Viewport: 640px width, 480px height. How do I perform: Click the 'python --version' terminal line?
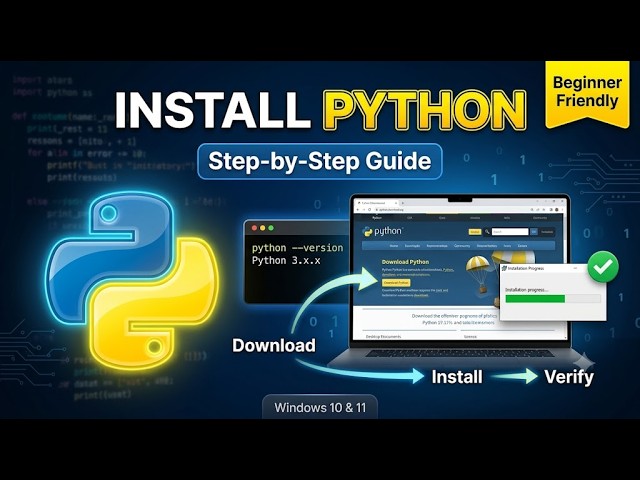click(x=297, y=248)
